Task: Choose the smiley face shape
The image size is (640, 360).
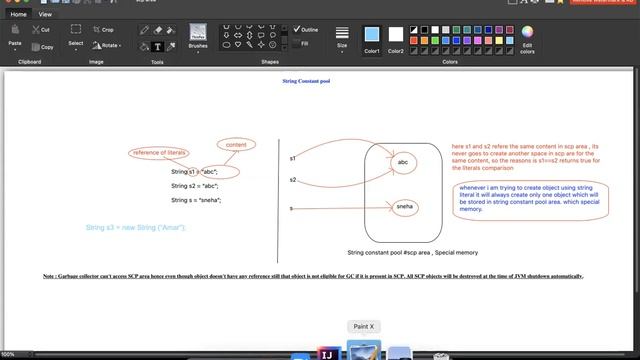Action: click(x=273, y=45)
